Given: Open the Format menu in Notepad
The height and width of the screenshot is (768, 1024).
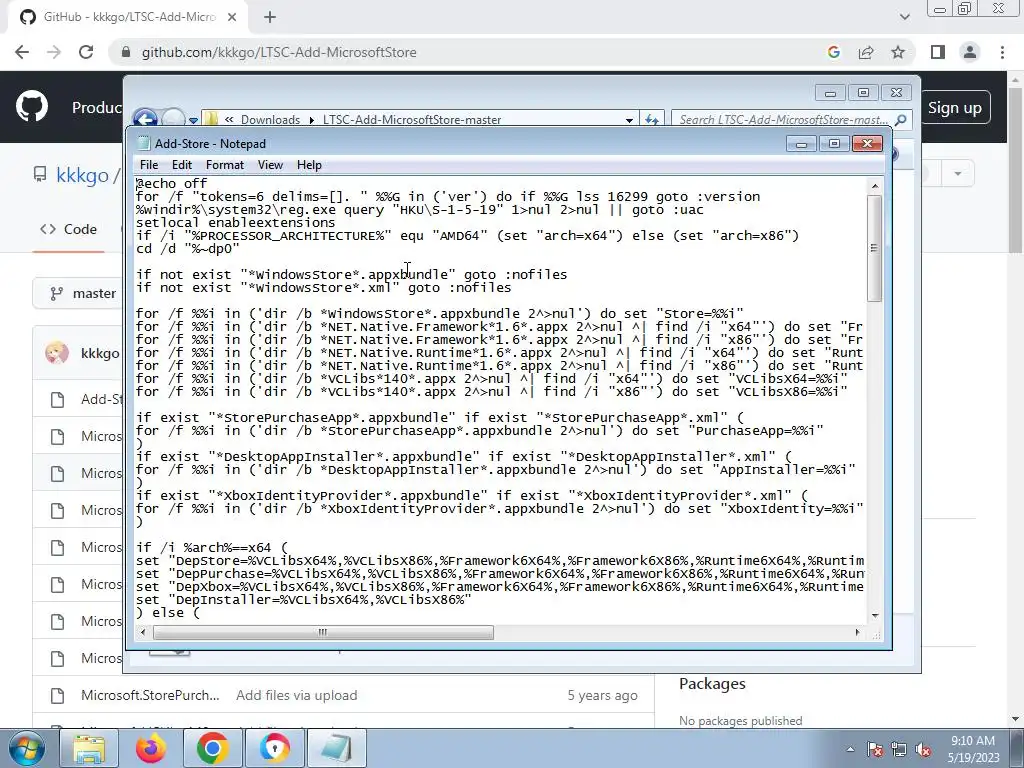Looking at the screenshot, I should (x=225, y=165).
